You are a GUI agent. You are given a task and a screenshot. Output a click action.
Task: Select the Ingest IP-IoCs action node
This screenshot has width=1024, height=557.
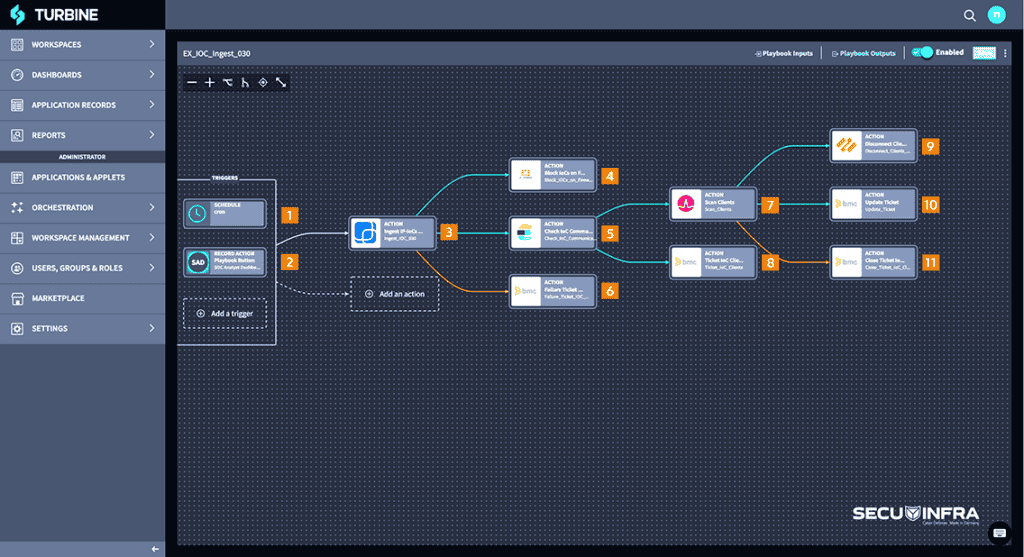392,233
